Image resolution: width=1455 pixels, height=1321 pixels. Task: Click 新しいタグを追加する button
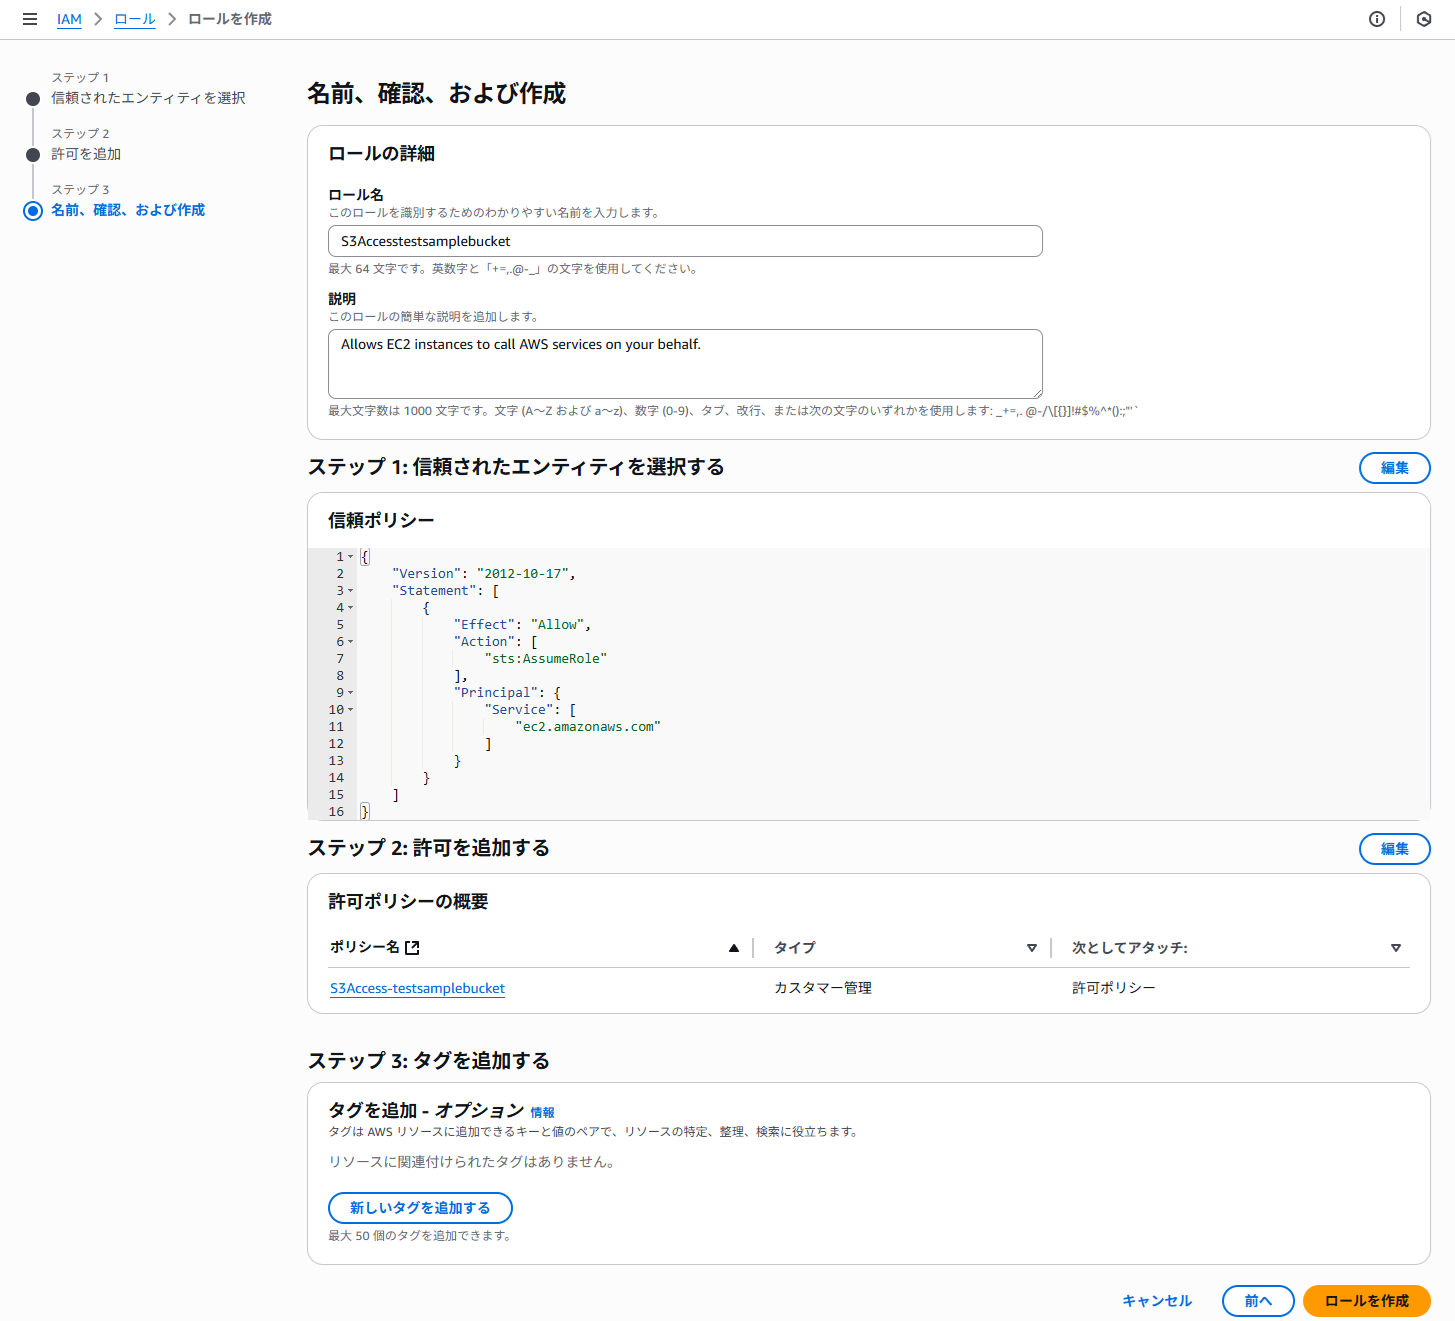[420, 1208]
